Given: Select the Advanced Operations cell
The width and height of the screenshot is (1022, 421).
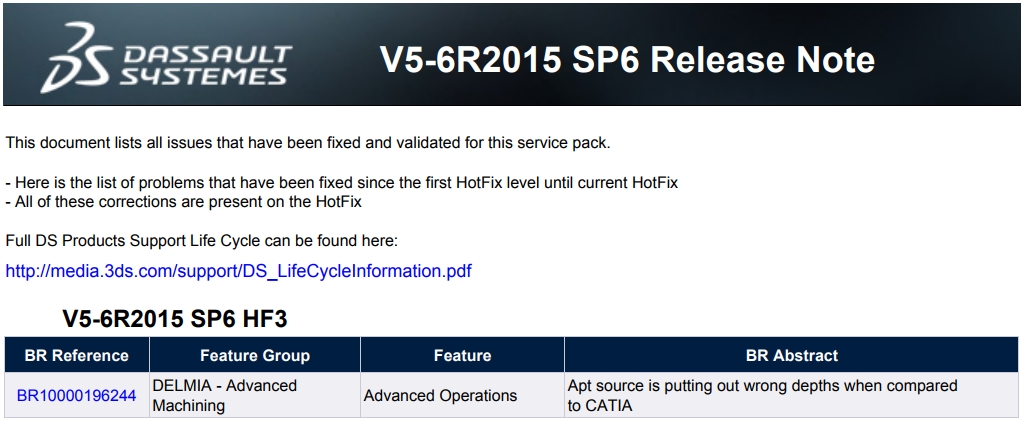Looking at the screenshot, I should (462, 395).
